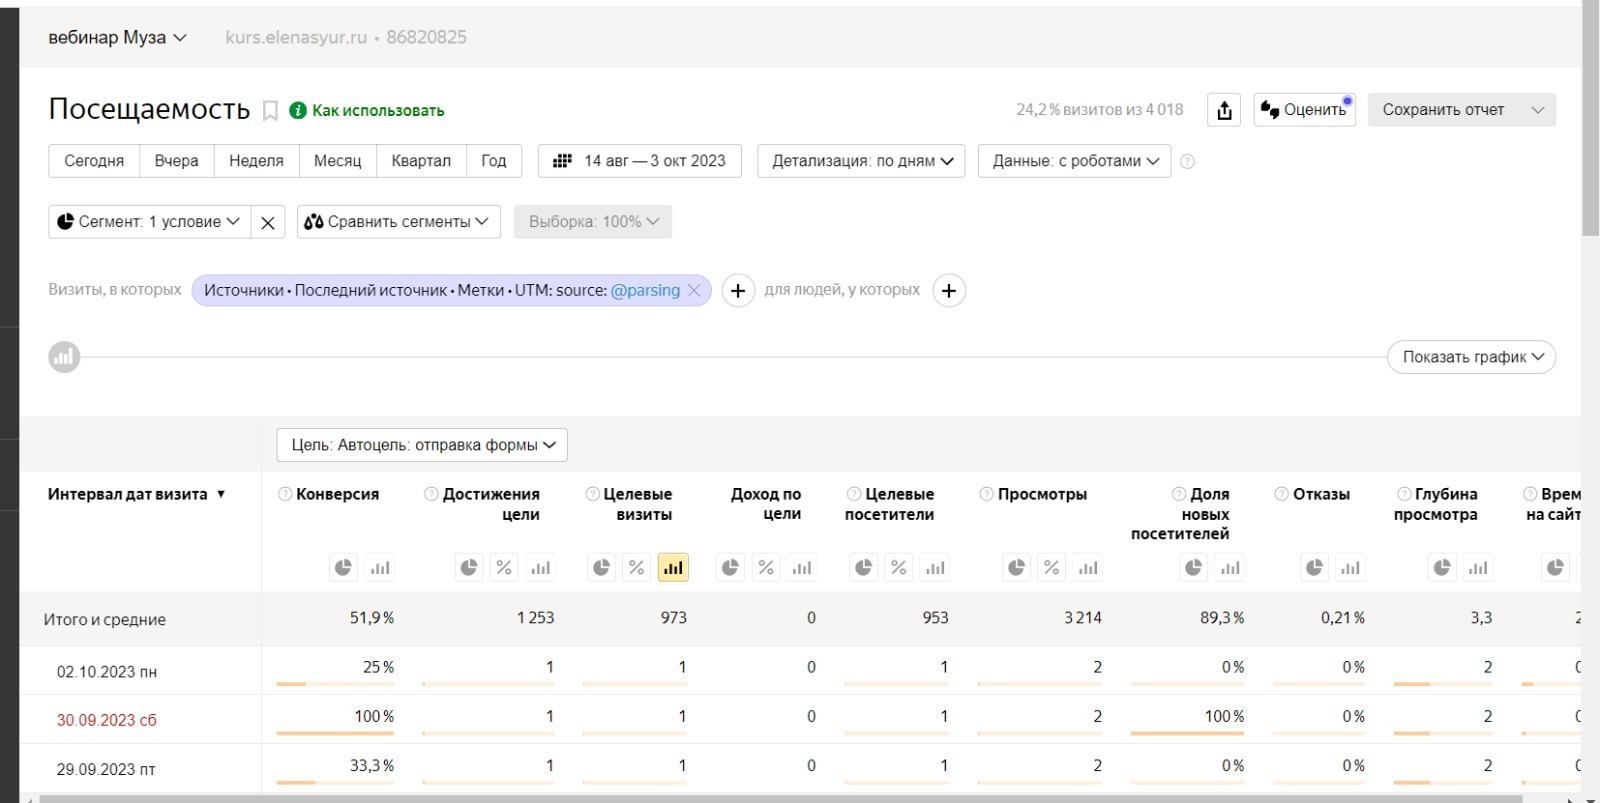Expand the Показать график control
The height and width of the screenshot is (803, 1600).
1471,357
